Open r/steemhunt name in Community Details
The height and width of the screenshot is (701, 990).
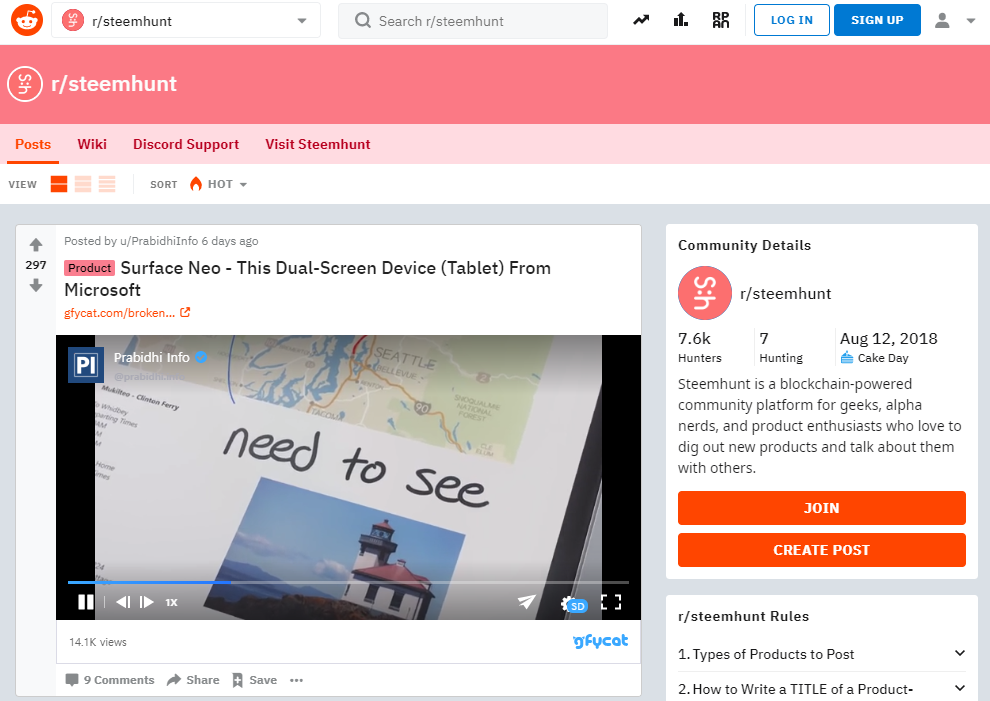pyautogui.click(x=785, y=294)
